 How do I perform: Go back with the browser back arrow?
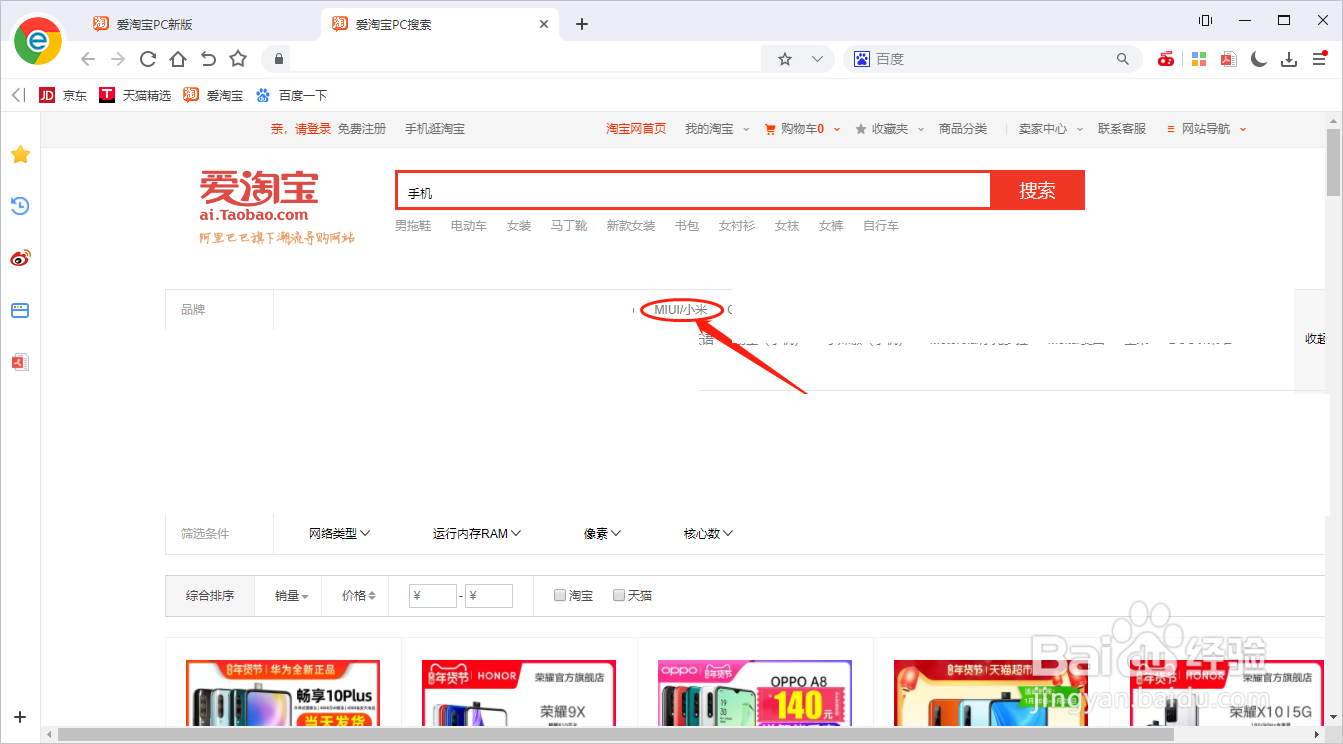click(88, 59)
